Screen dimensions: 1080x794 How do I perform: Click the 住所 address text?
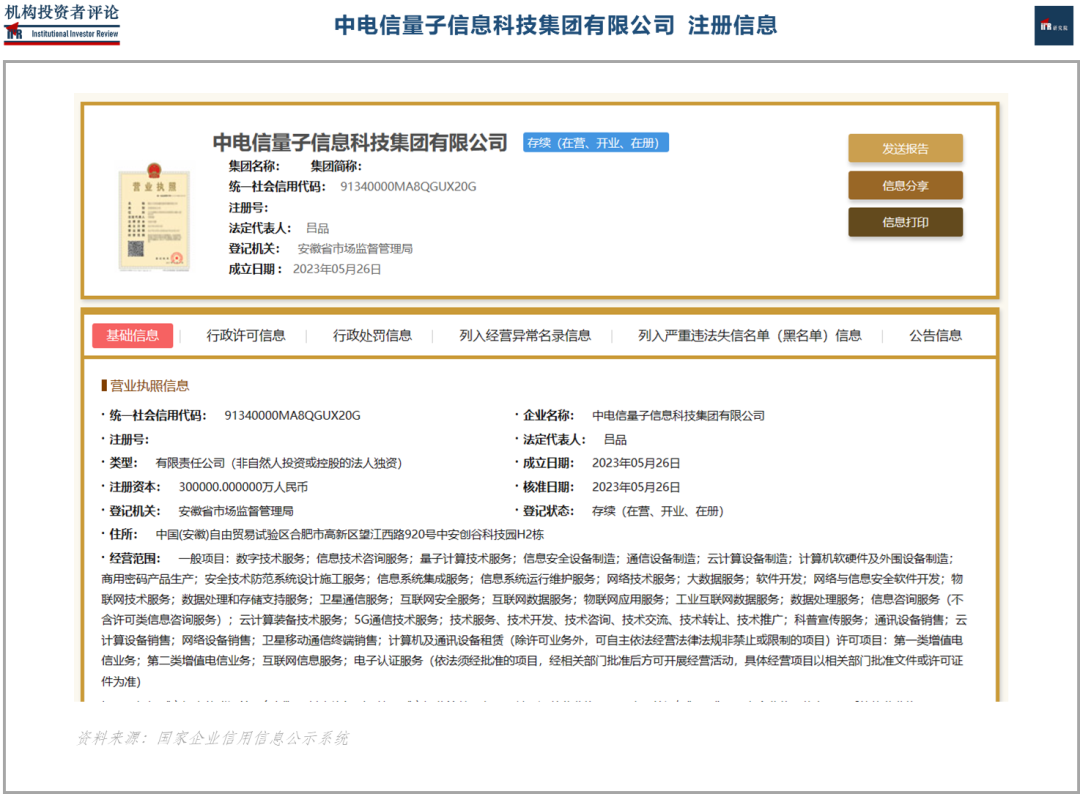click(x=349, y=534)
